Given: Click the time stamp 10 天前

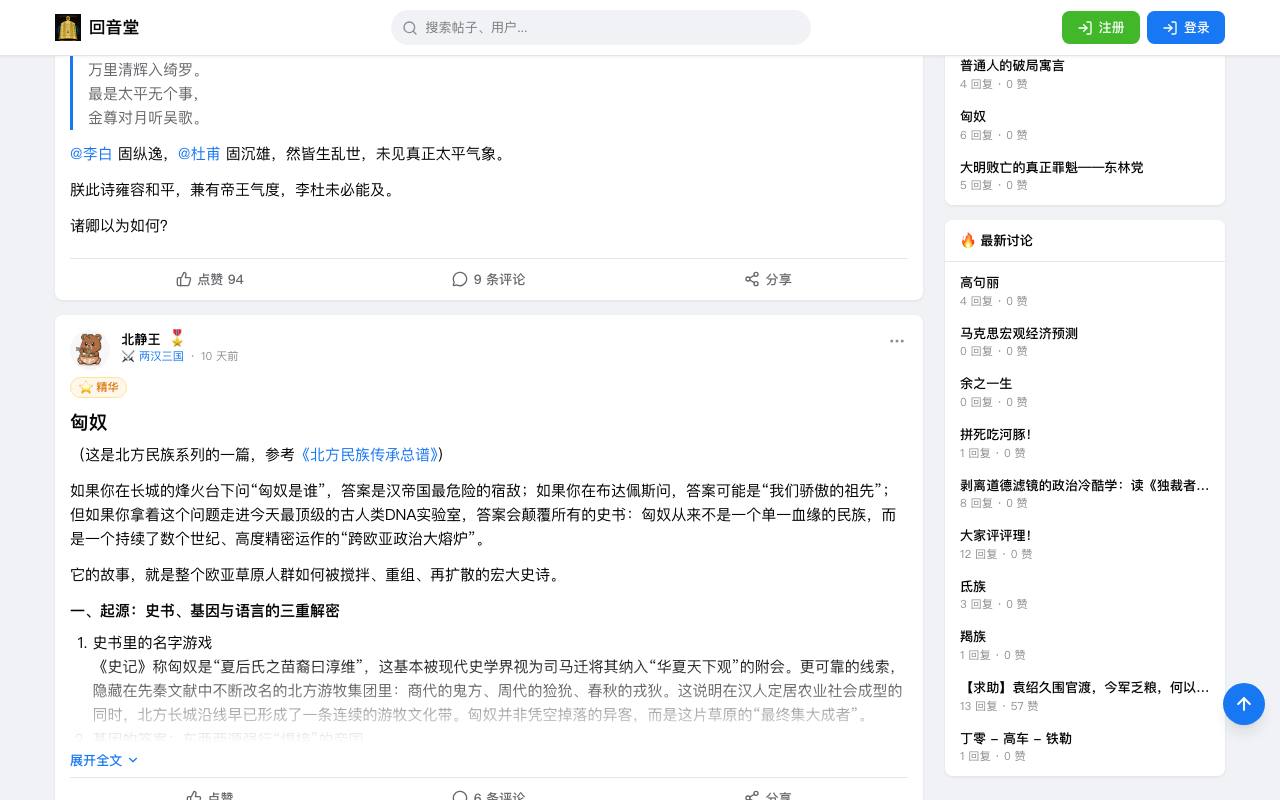Looking at the screenshot, I should pyautogui.click(x=219, y=356).
